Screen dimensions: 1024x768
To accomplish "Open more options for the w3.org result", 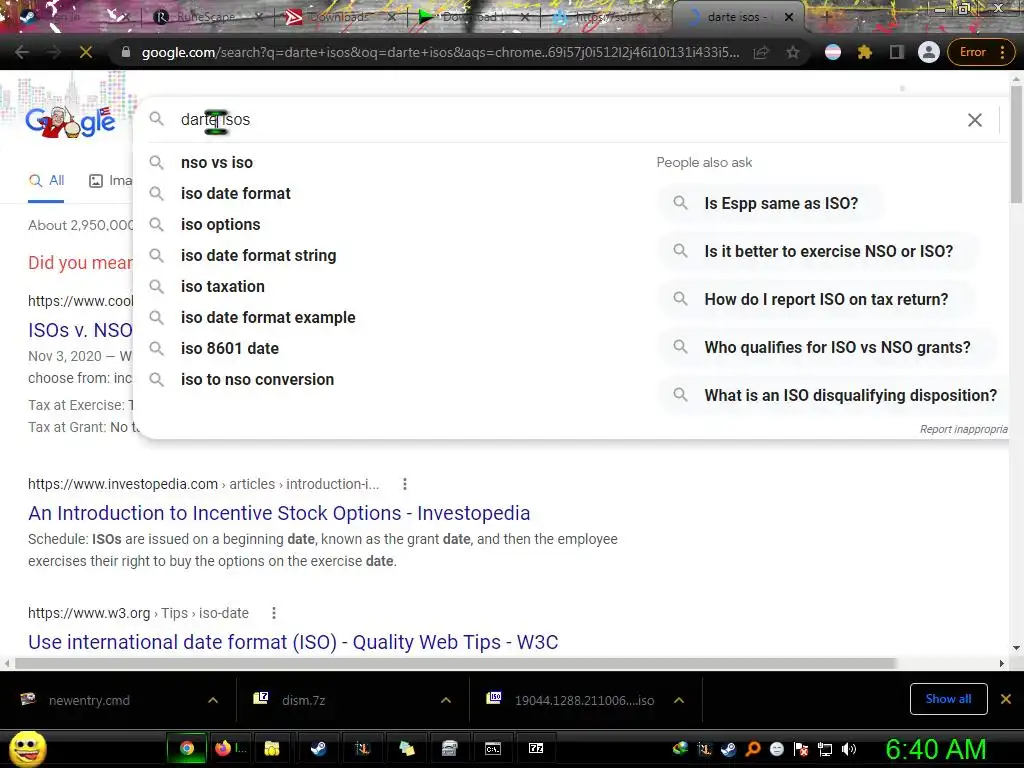I will (x=274, y=613).
